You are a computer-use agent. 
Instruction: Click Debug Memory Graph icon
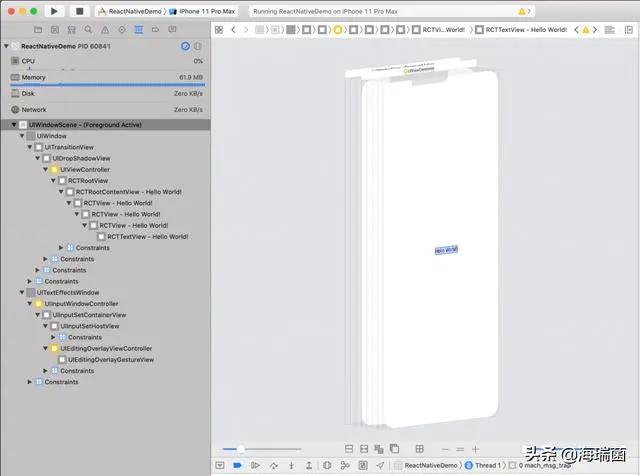coord(345,465)
